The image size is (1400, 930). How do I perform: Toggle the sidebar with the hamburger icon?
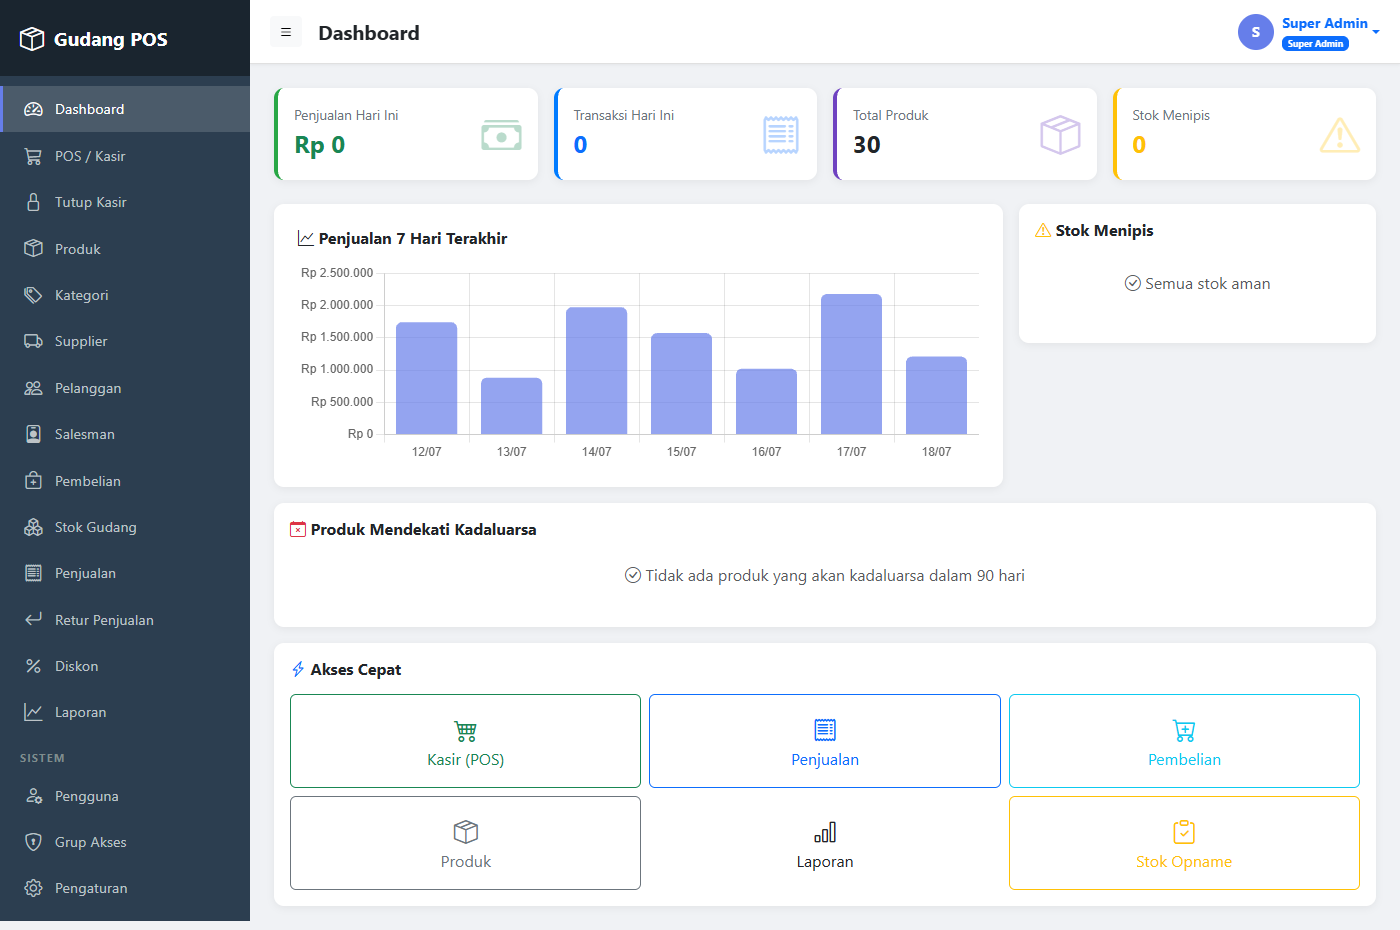click(286, 32)
